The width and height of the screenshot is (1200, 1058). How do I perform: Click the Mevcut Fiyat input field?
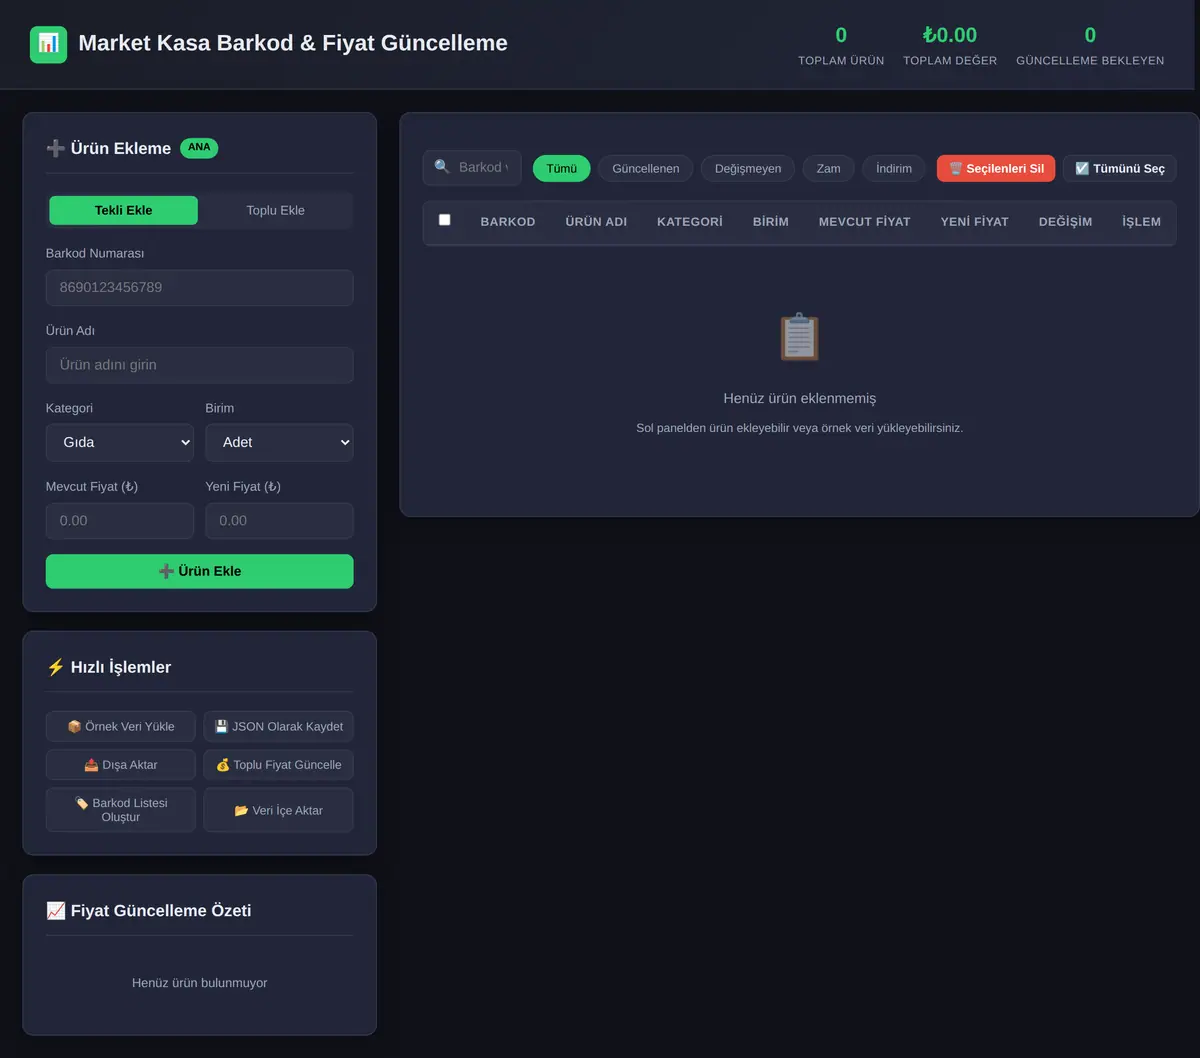point(120,521)
